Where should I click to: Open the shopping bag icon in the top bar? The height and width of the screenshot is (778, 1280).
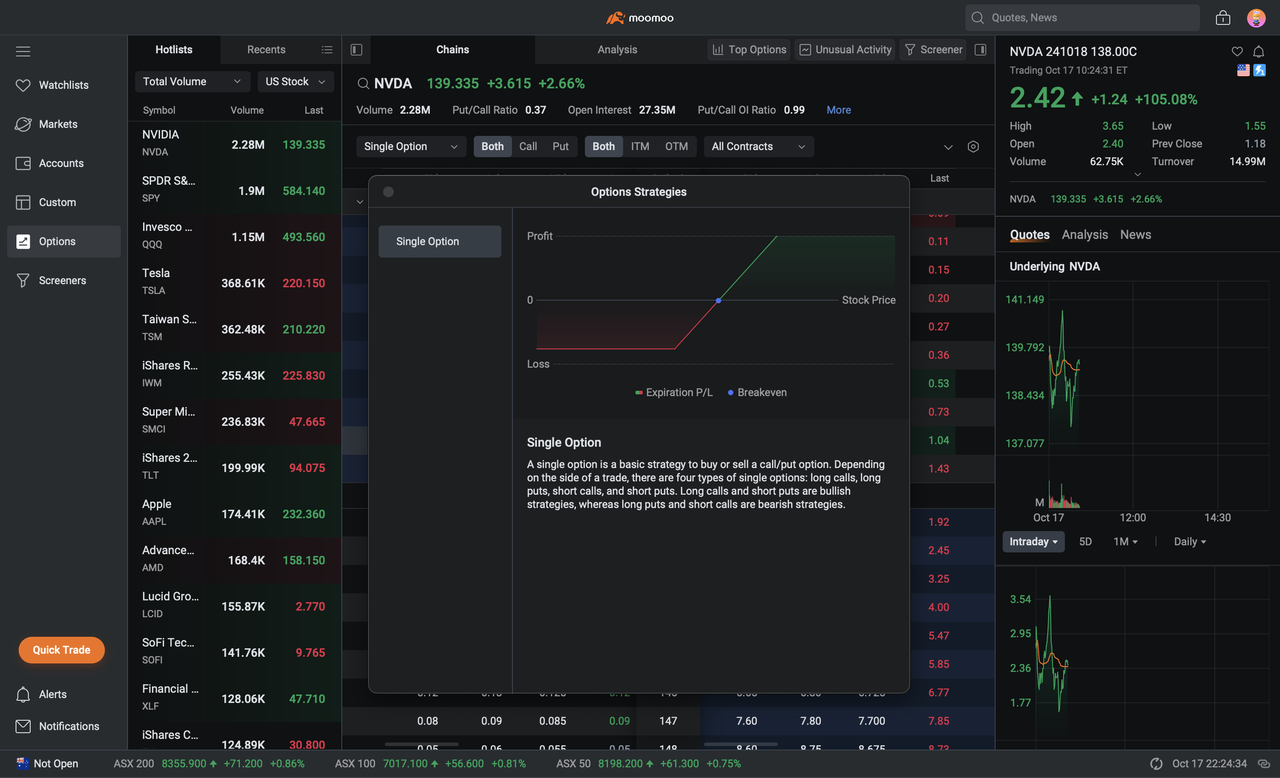click(1223, 18)
